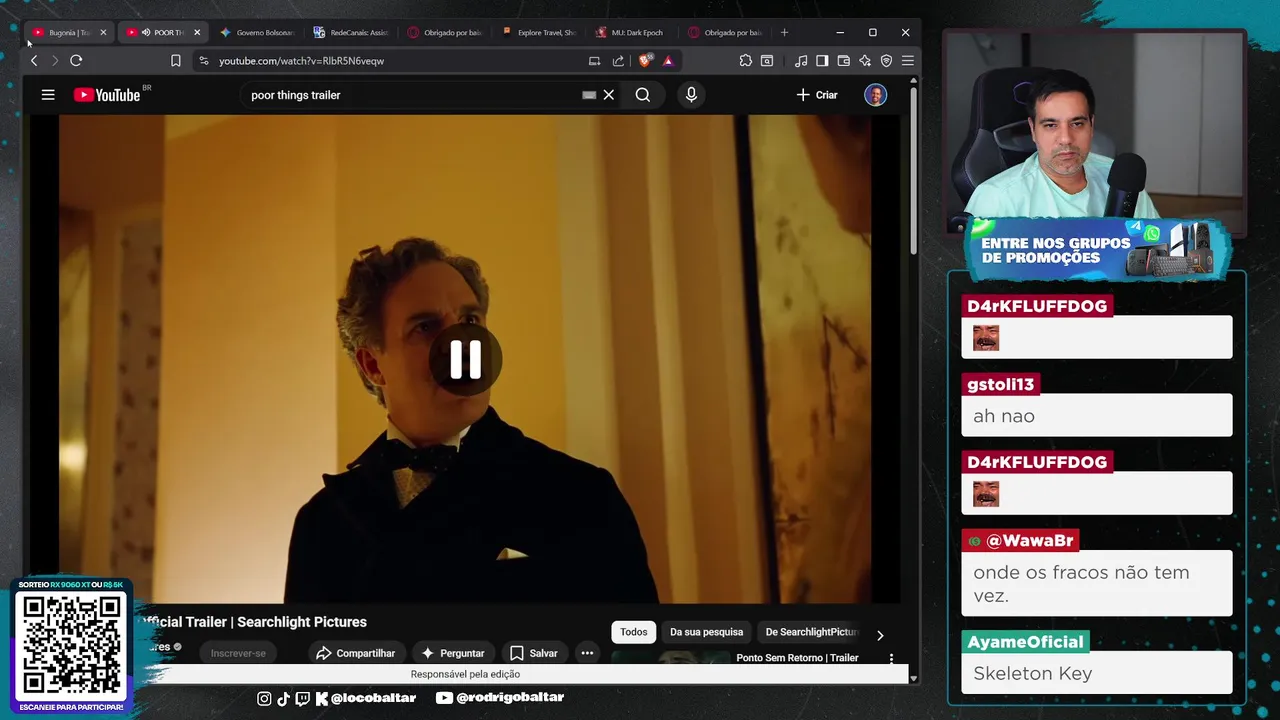Open the VPN shield icon in toolbar

tap(886, 61)
